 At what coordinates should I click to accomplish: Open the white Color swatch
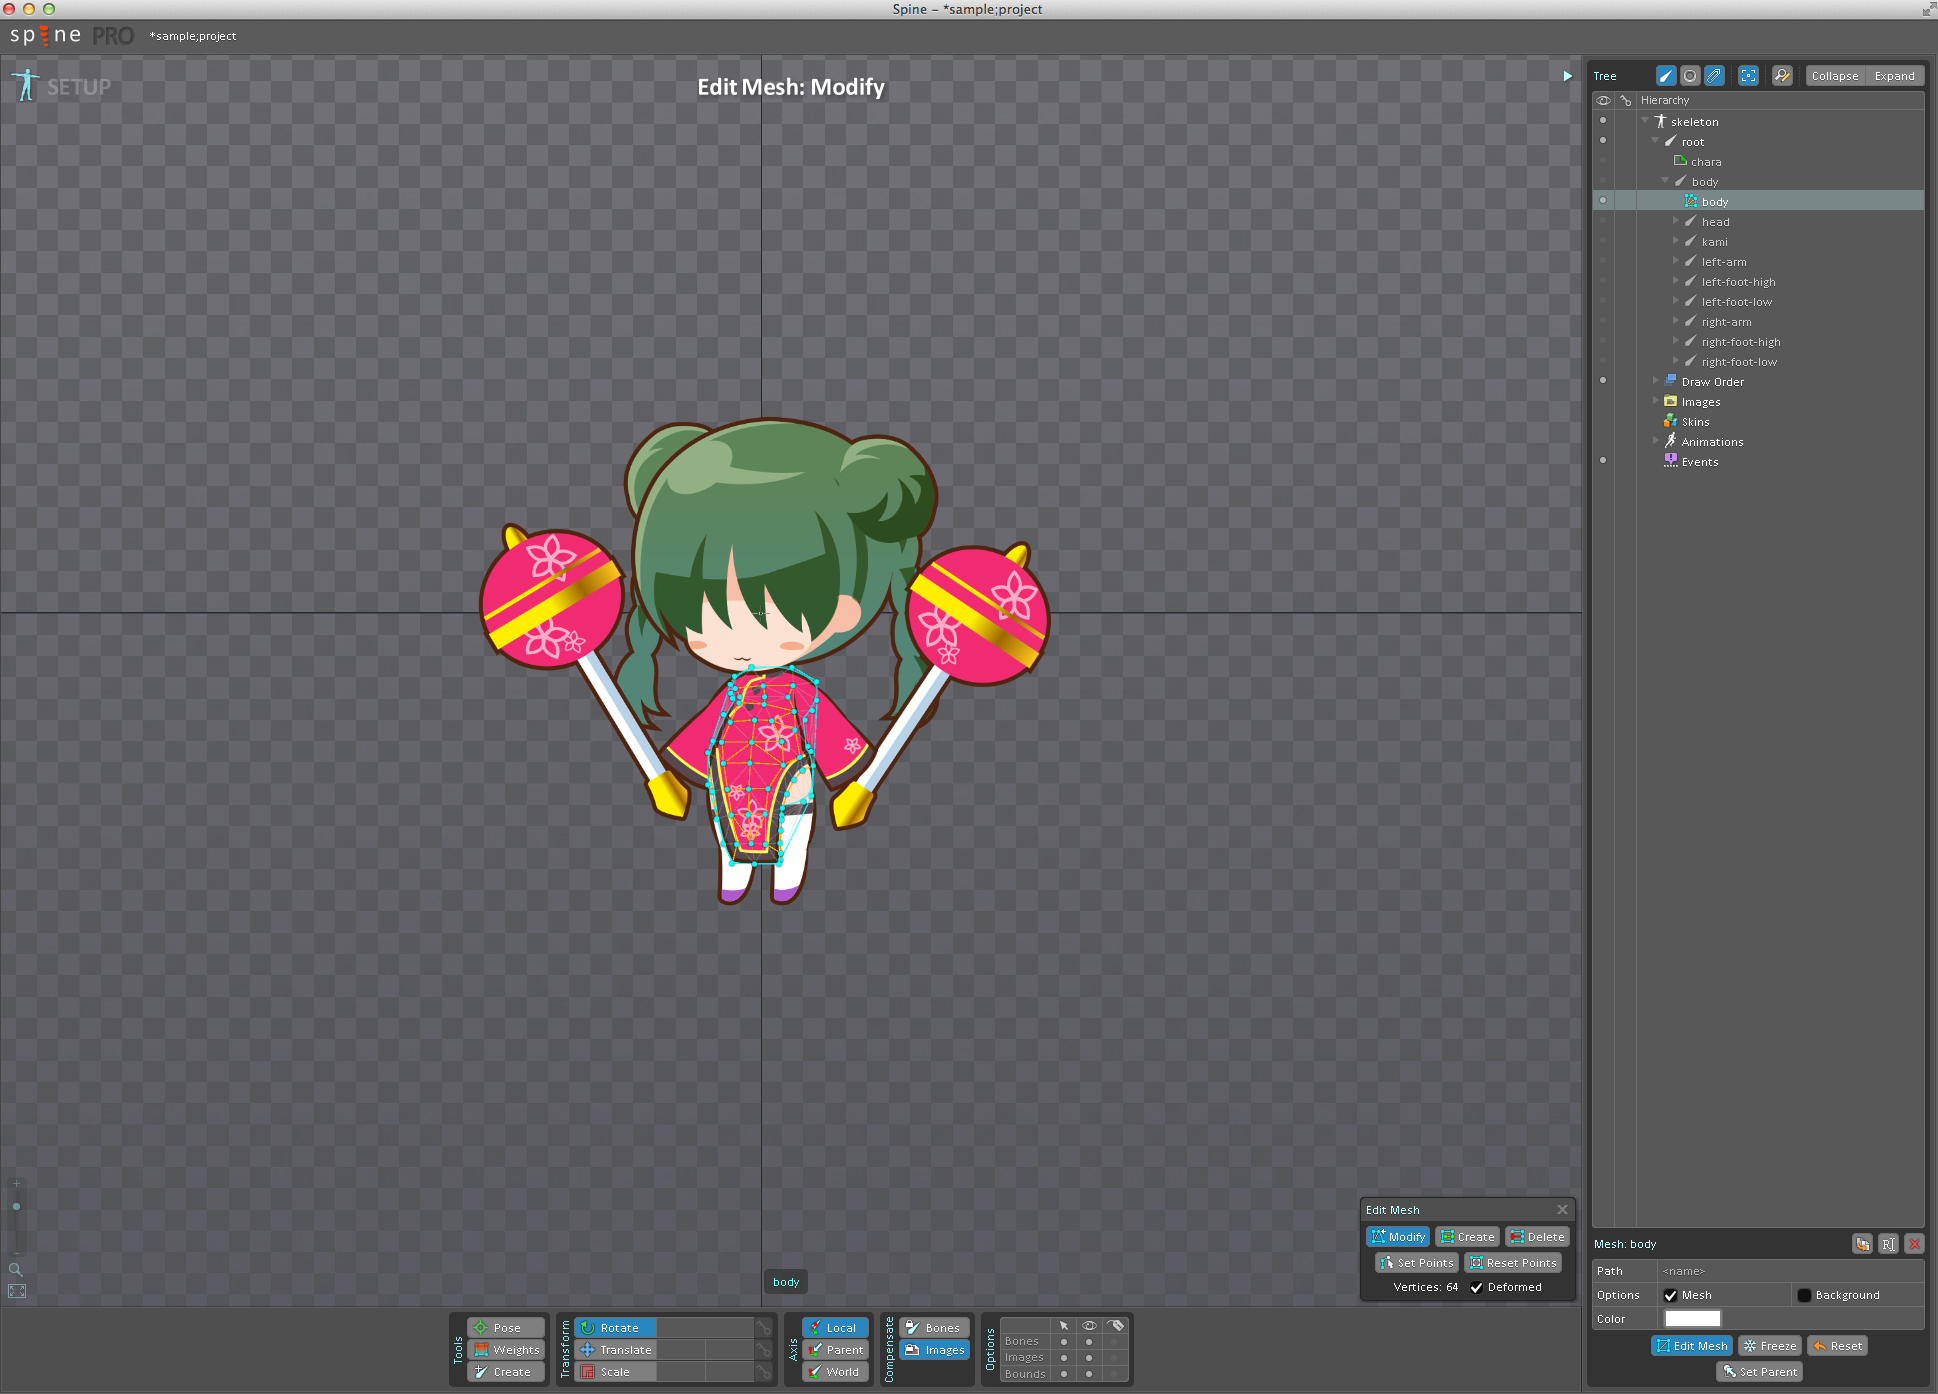tap(1692, 1319)
